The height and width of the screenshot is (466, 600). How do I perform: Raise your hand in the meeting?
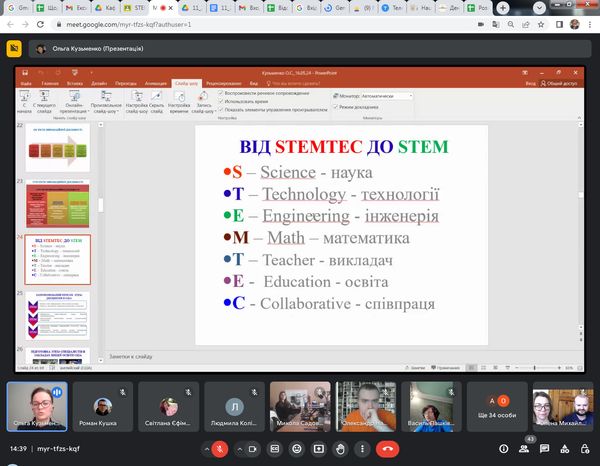coord(341,449)
